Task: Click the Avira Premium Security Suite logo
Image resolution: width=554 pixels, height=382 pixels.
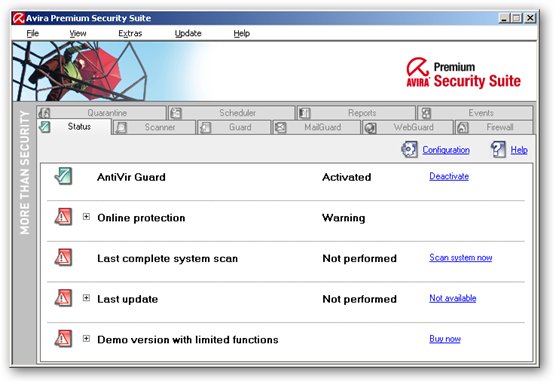Action: click(463, 73)
